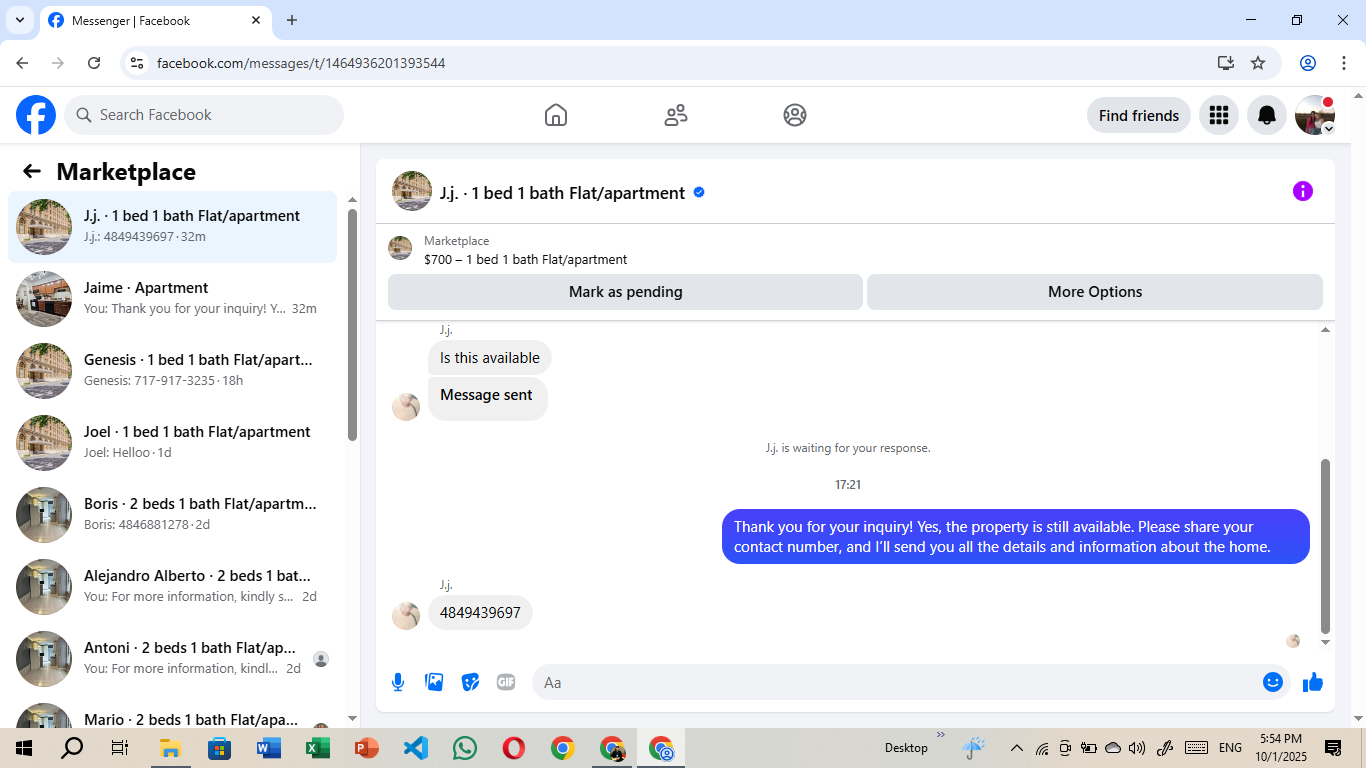
Task: Open the Joel conversation
Action: (172, 443)
